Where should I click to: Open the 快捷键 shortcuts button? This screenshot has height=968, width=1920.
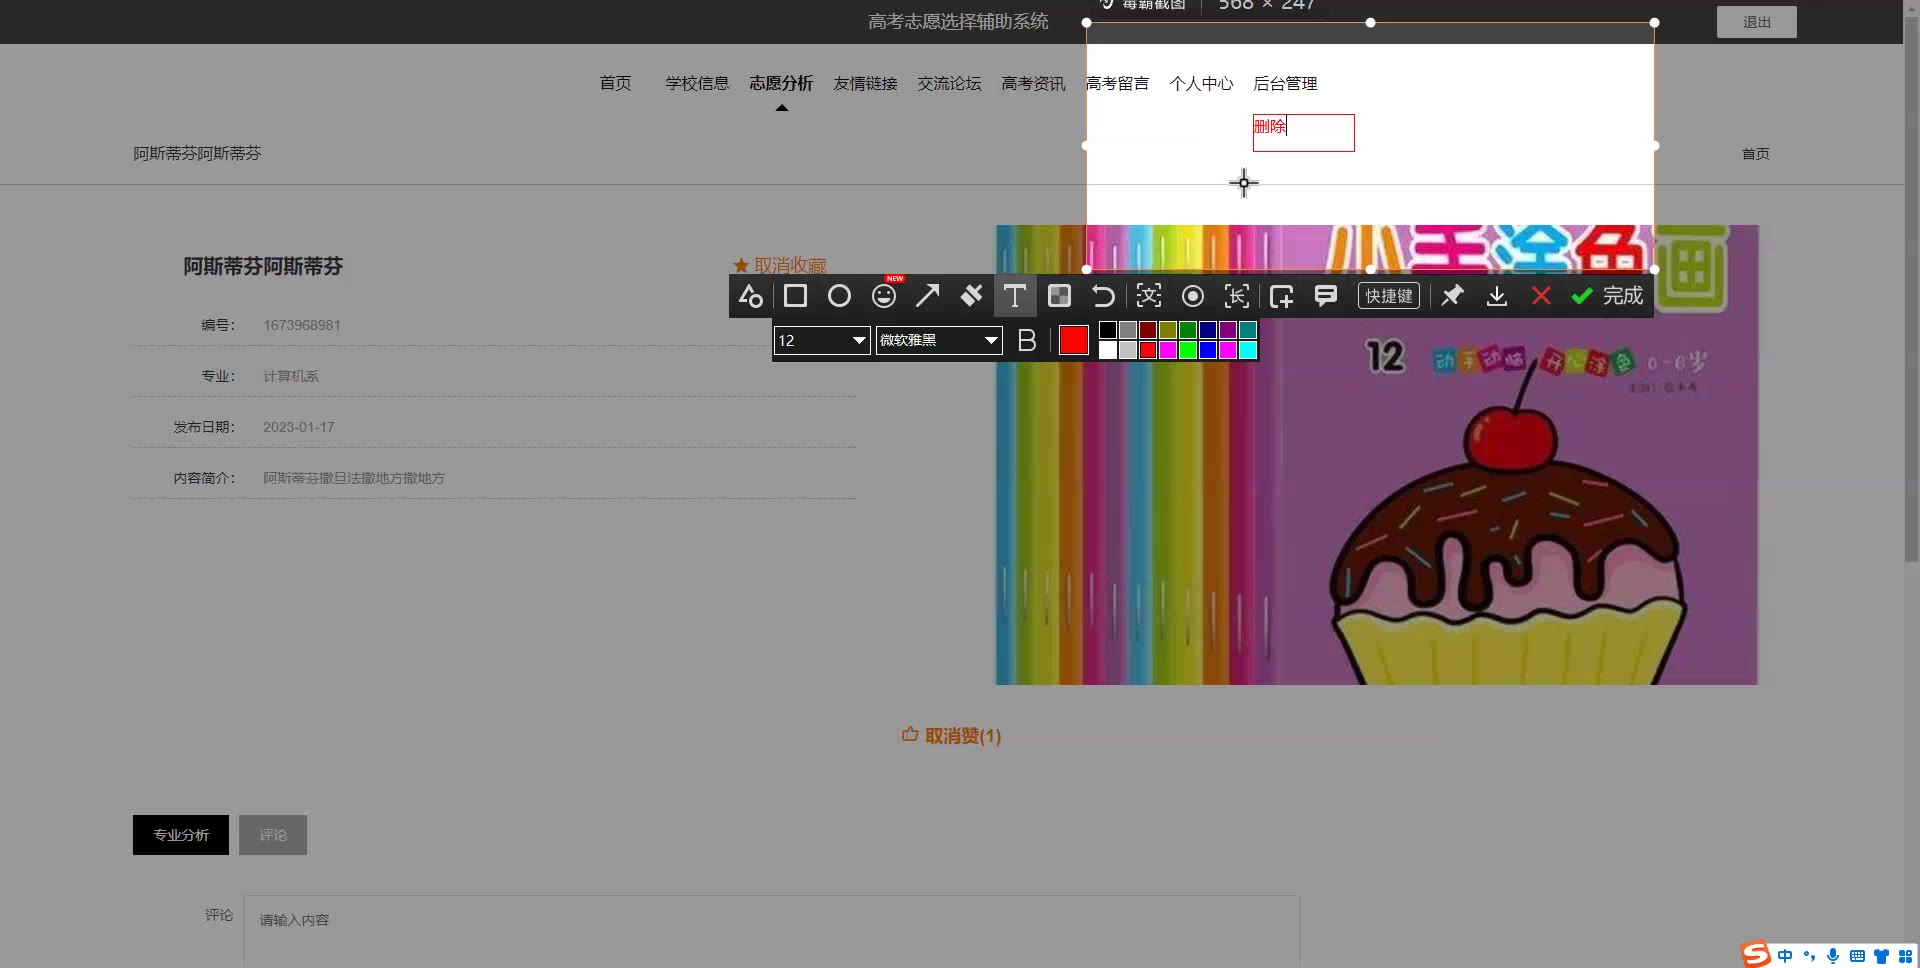click(1389, 296)
